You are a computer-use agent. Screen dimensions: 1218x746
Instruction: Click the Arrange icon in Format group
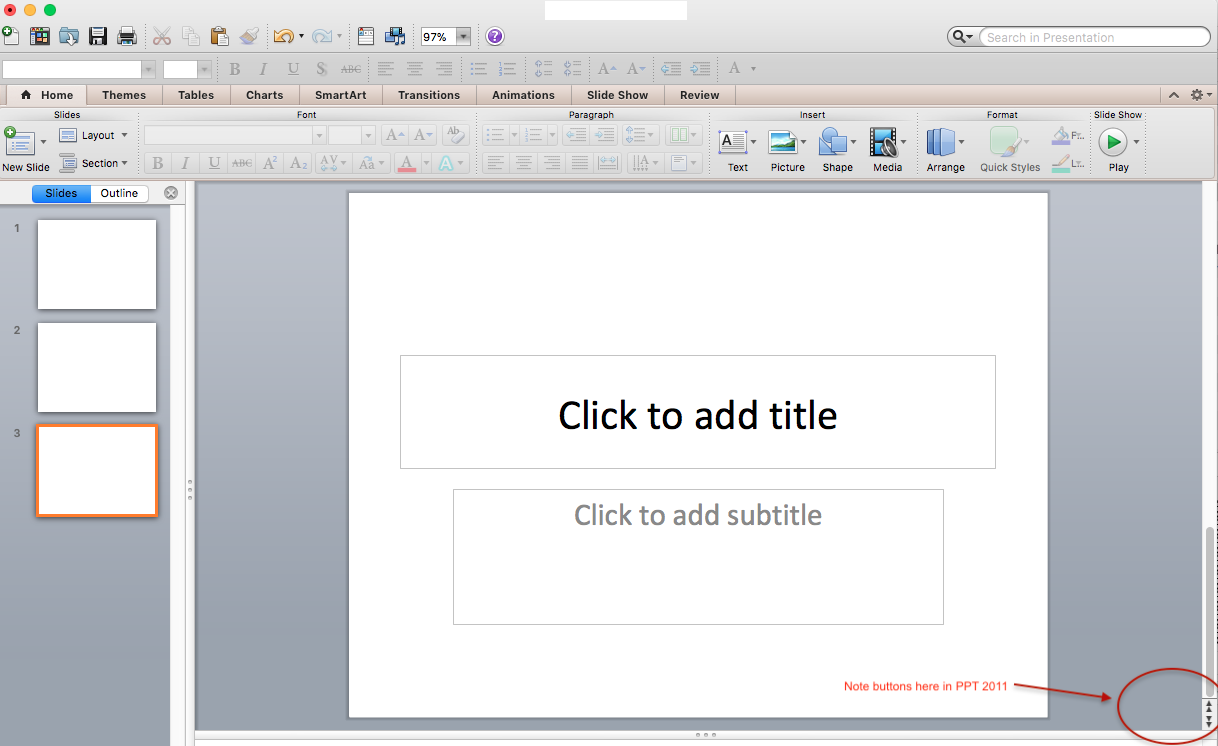(940, 142)
